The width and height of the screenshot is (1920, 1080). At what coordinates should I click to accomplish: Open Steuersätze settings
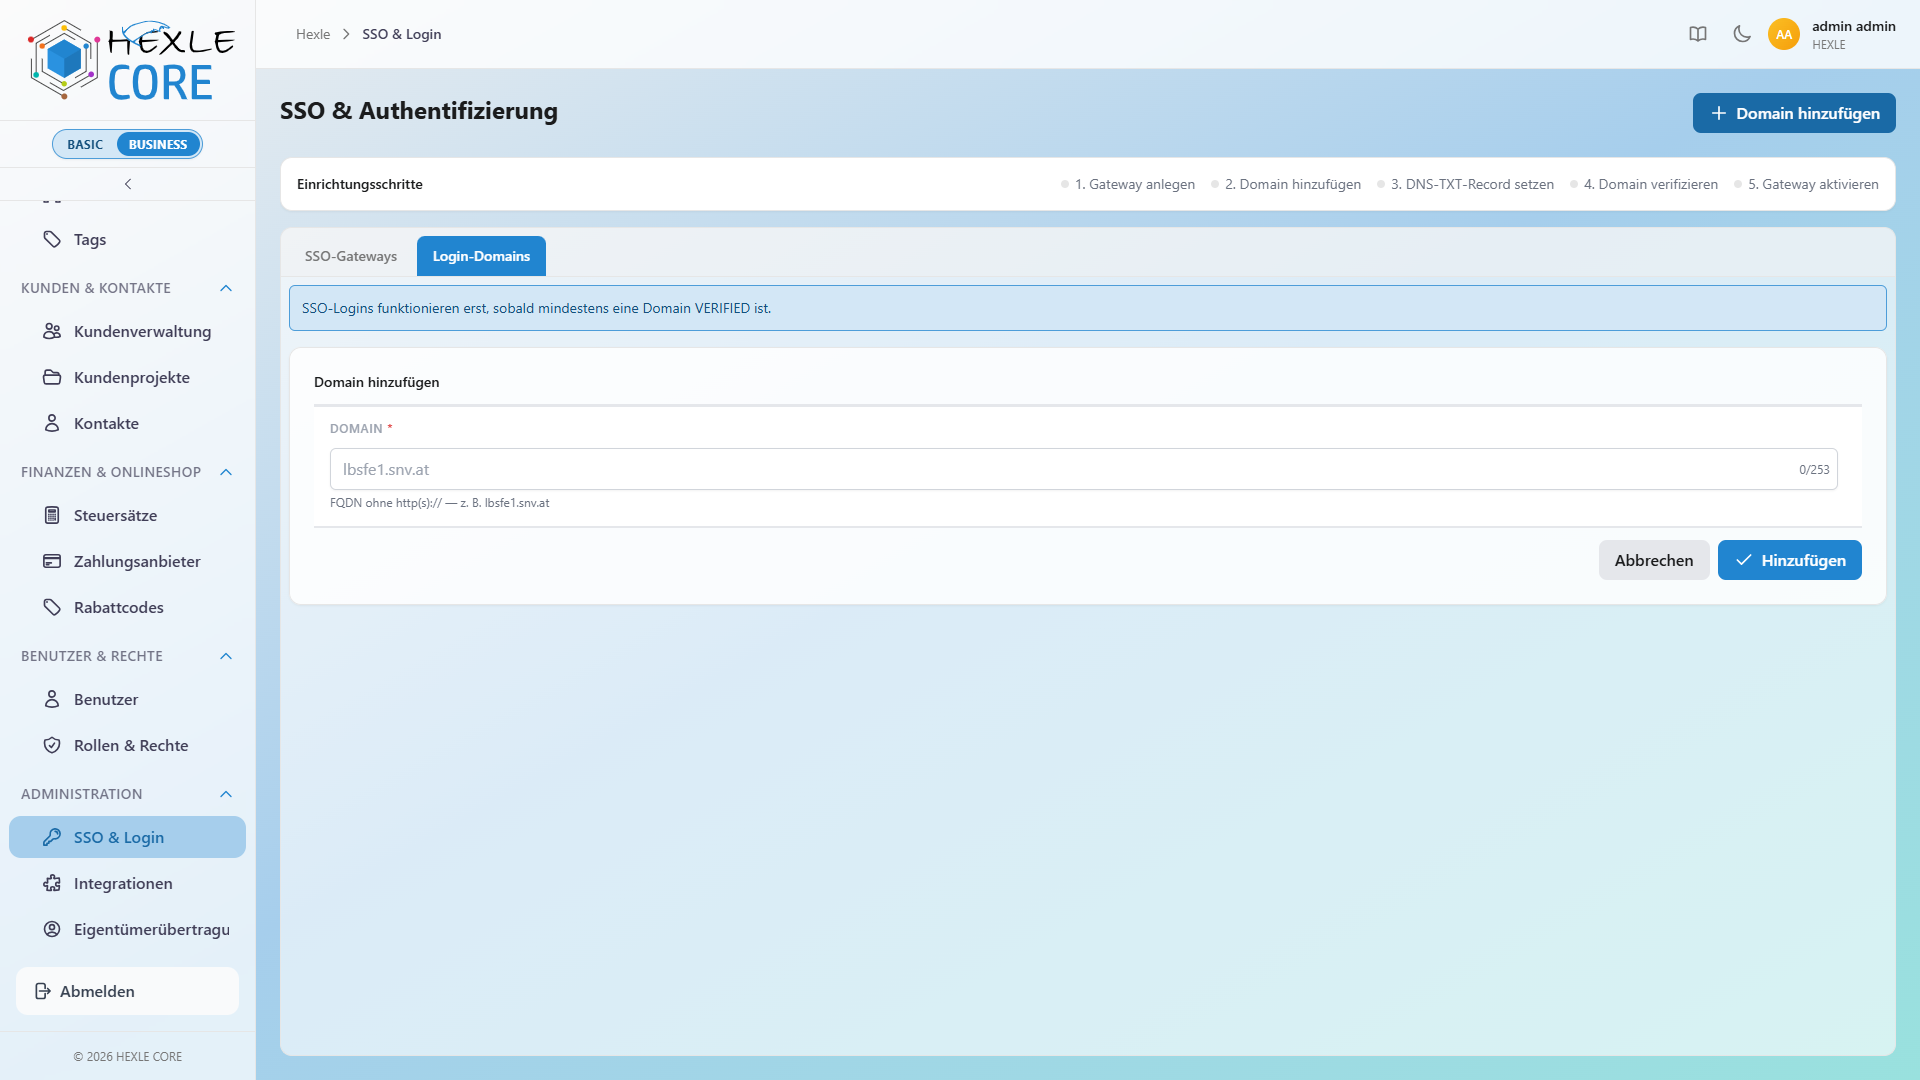pyautogui.click(x=127, y=515)
